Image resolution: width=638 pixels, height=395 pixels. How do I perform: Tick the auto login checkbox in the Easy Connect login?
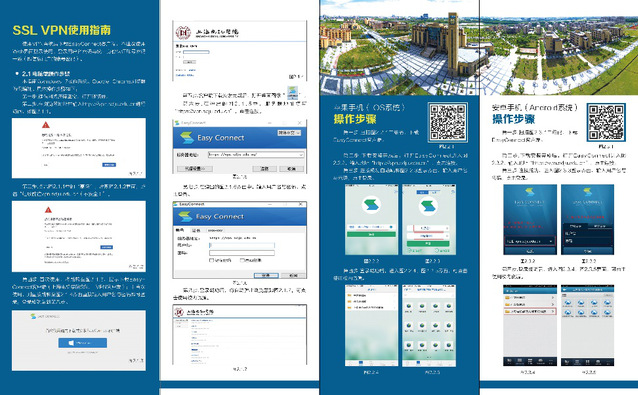pos(242,260)
